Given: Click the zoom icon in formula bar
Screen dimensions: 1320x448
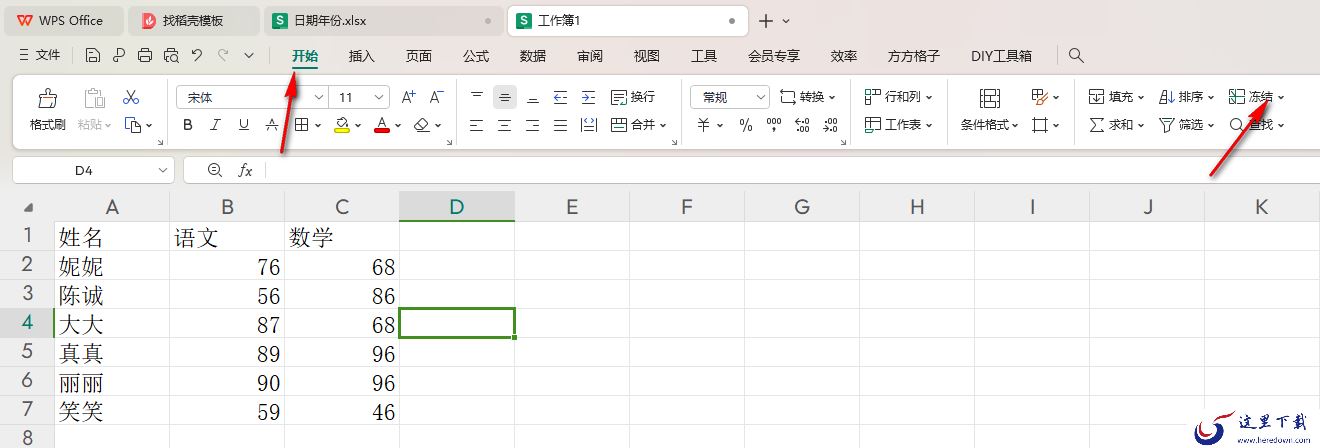Looking at the screenshot, I should coord(214,171).
